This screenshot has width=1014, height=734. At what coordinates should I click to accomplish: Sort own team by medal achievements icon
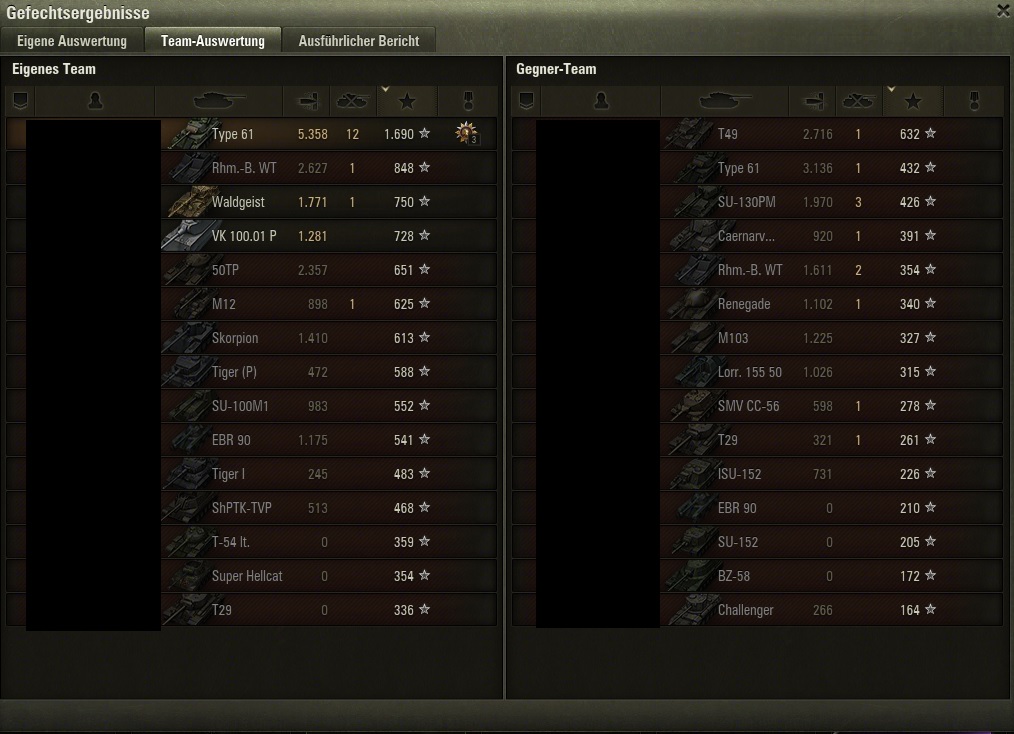tap(468, 101)
